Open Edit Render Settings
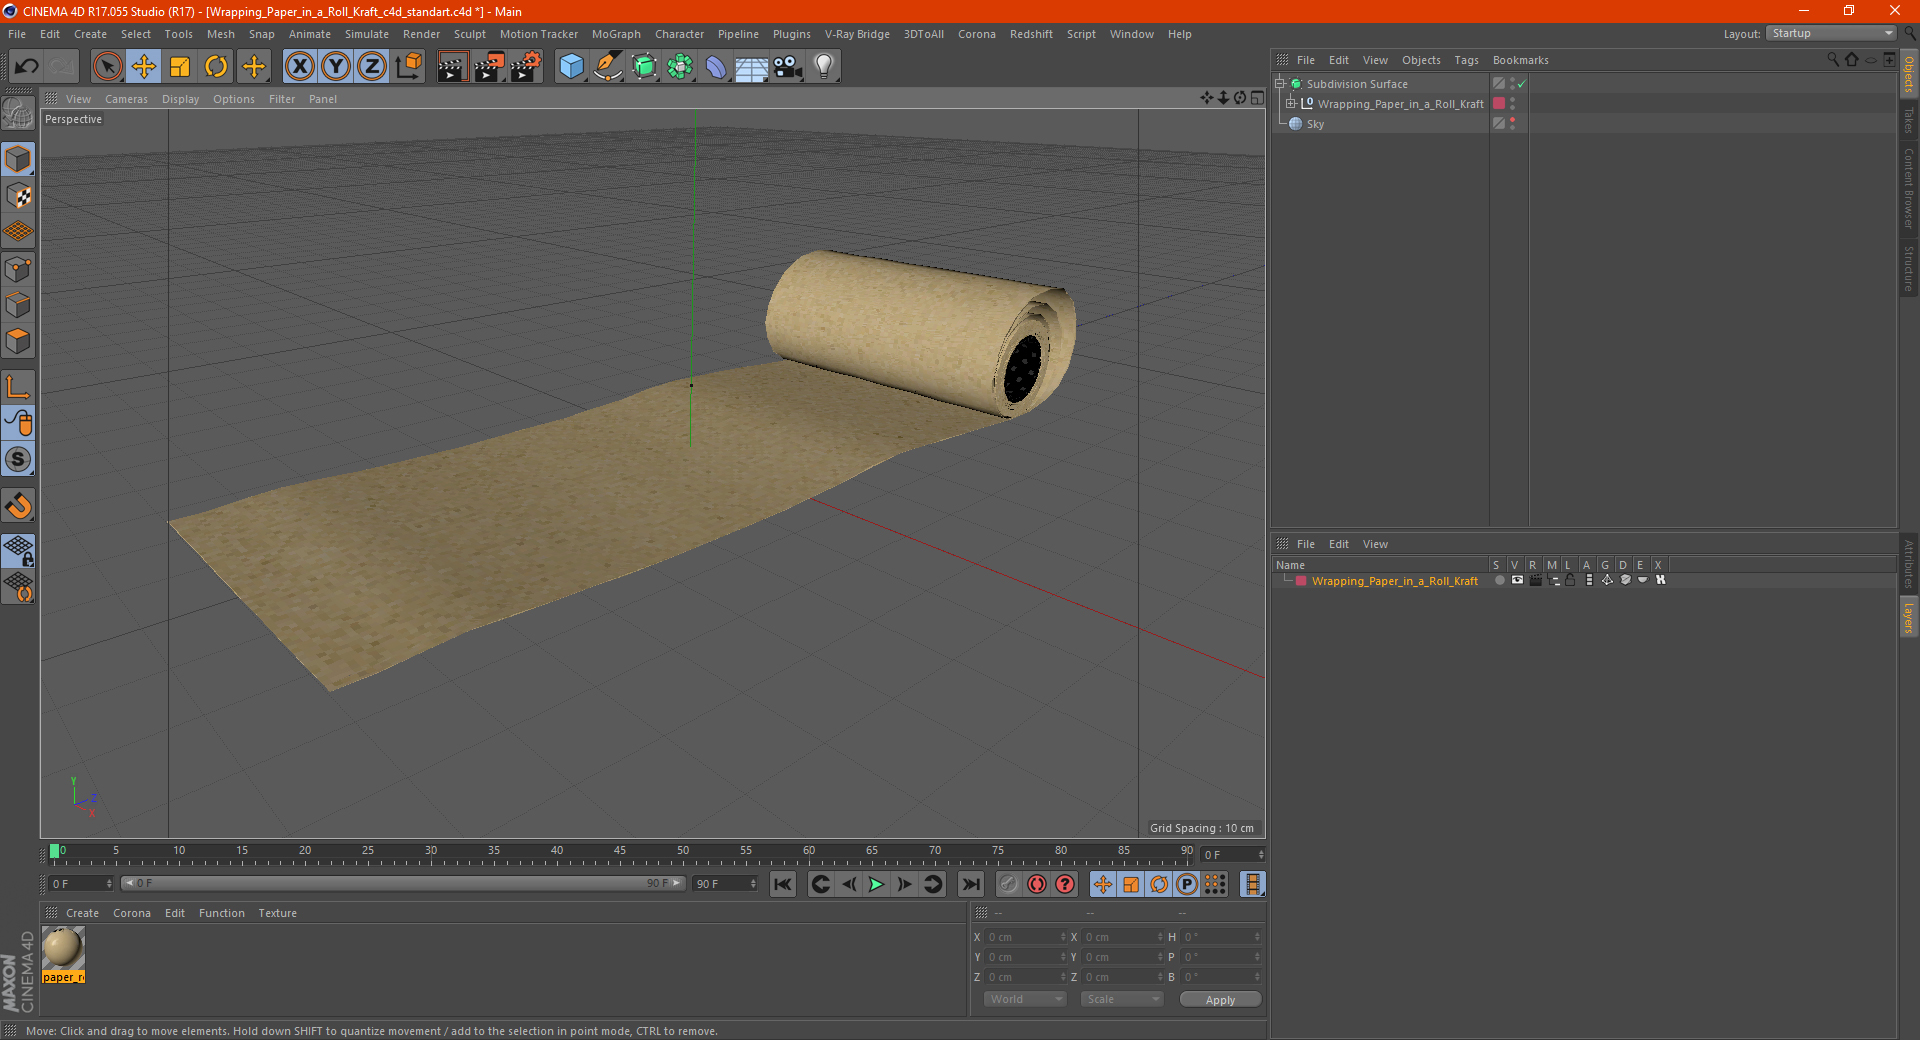Image resolution: width=1920 pixels, height=1040 pixels. point(526,67)
